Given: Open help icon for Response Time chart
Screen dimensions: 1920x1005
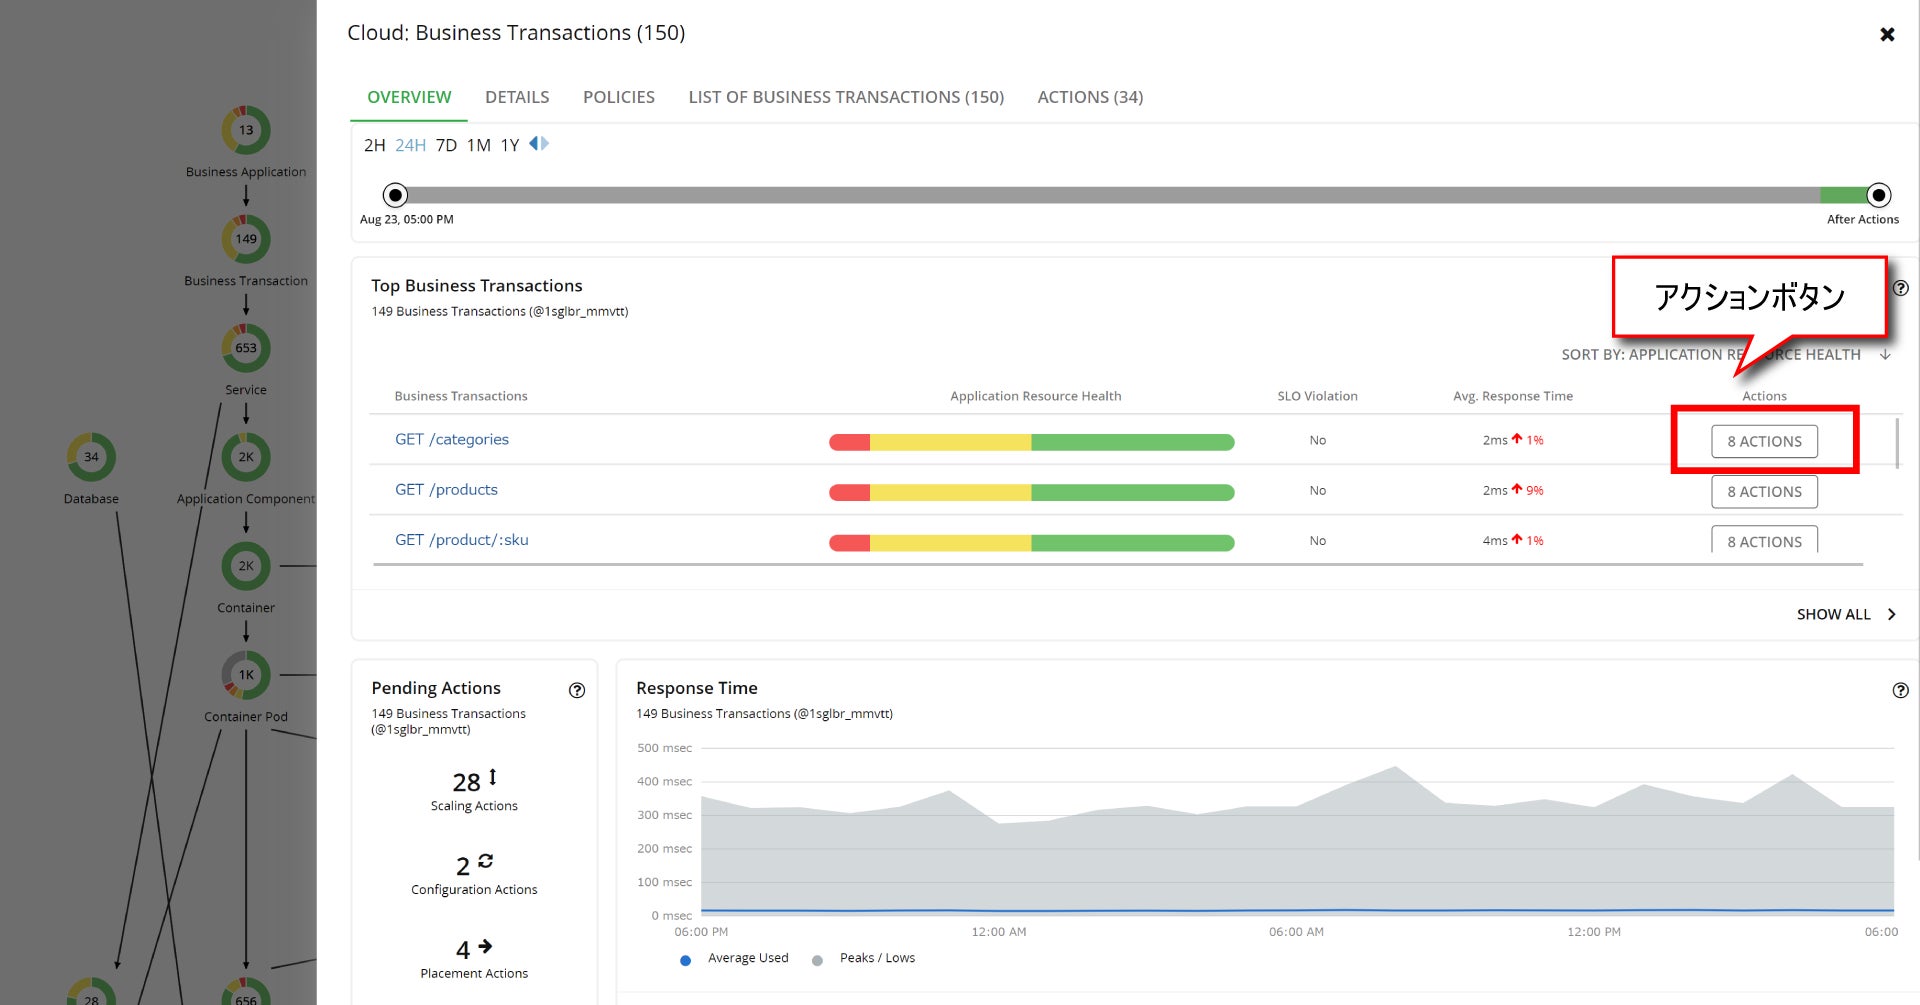Looking at the screenshot, I should click(x=1900, y=690).
